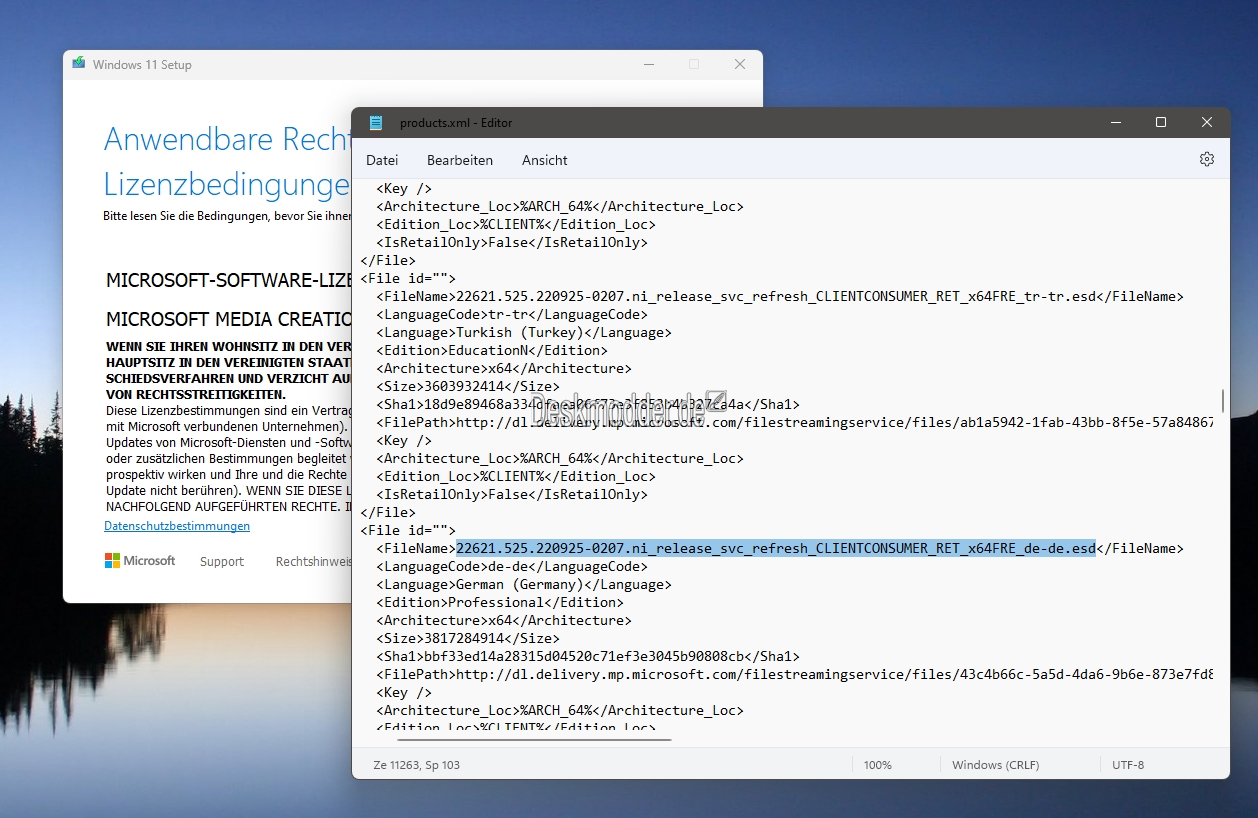Open the Datei menu
This screenshot has width=1258, height=818.
[382, 160]
